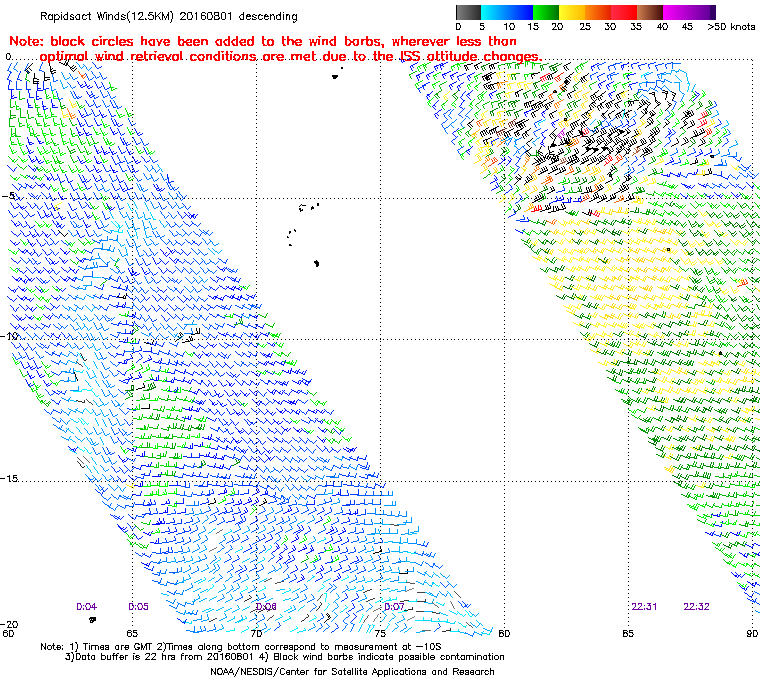
Task: Click the '-15' latitude axis label
Action: [9, 479]
